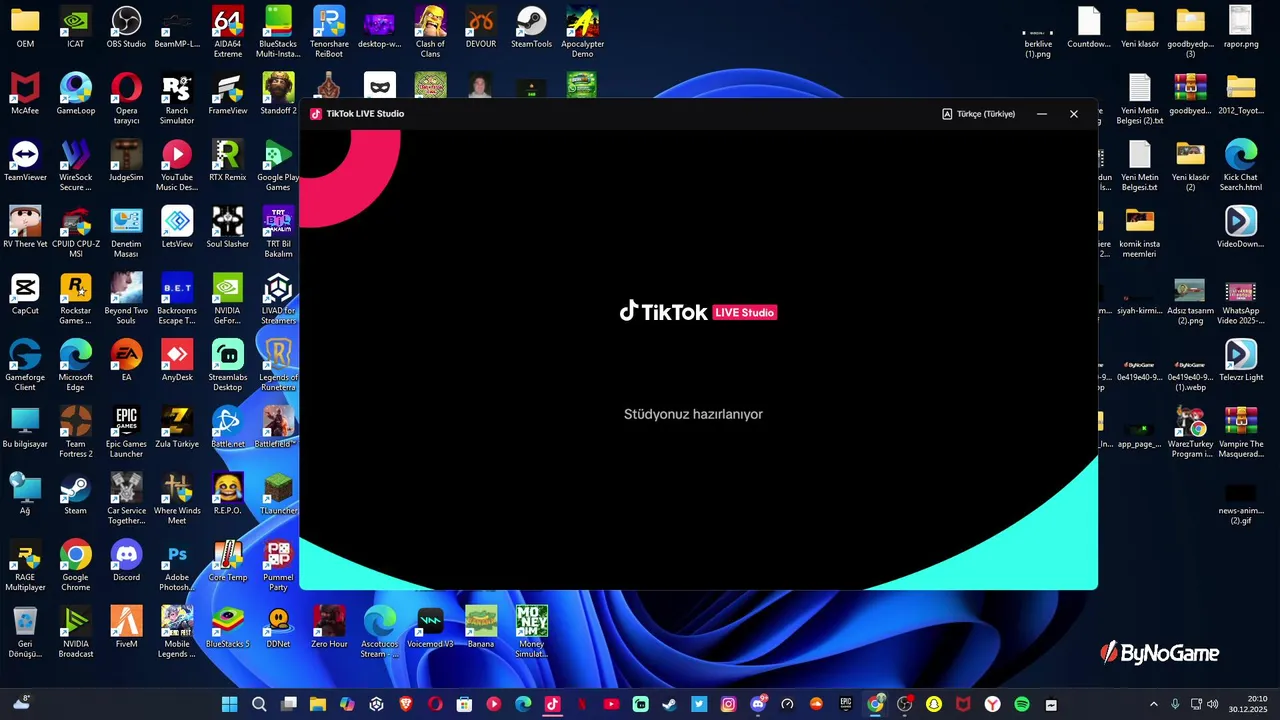Open Brave browser from taskbar
The width and height of the screenshot is (1280, 720).
405,704
